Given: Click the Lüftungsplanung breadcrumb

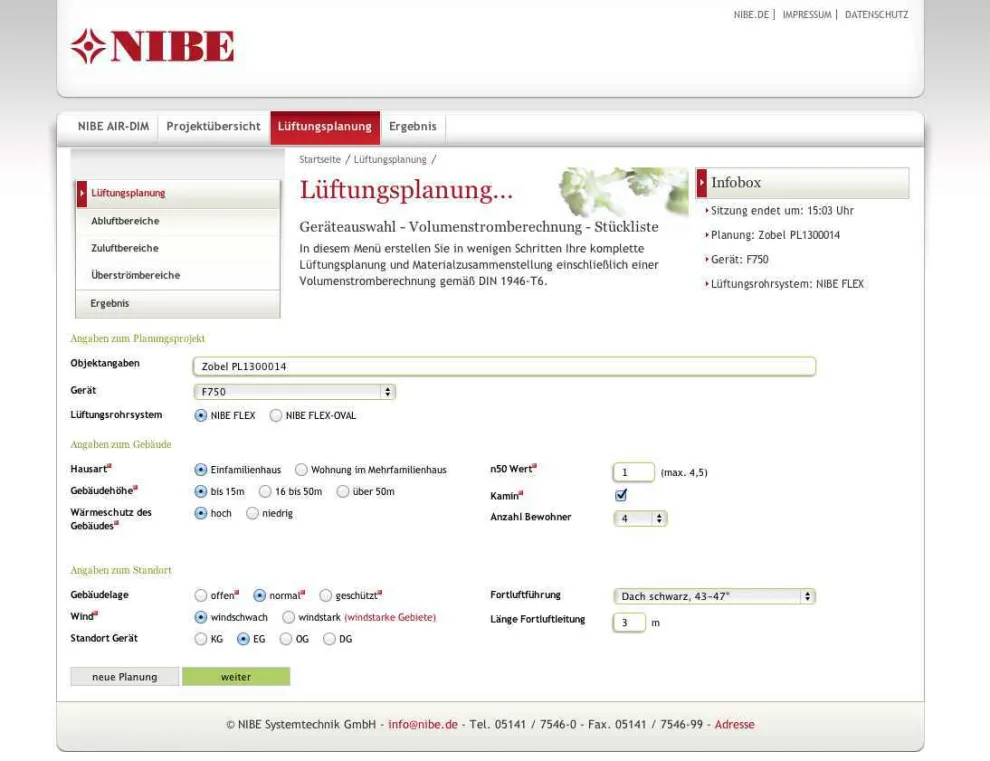Looking at the screenshot, I should pyautogui.click(x=390, y=160).
